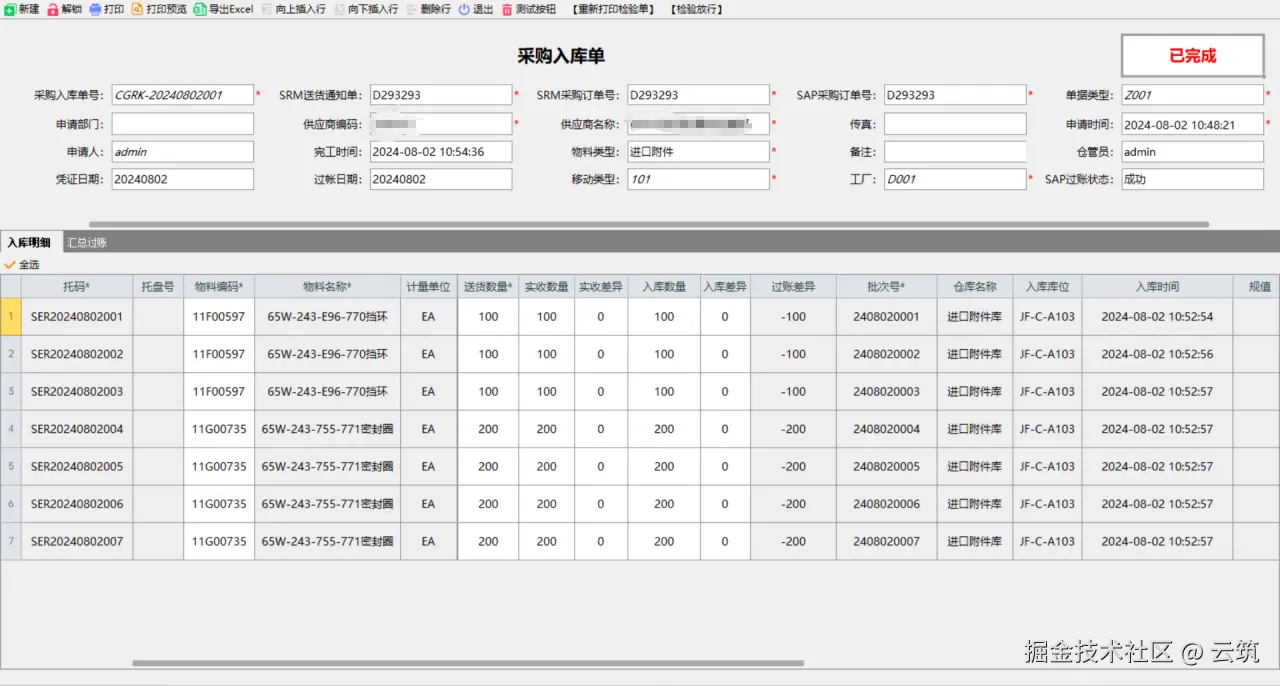Image resolution: width=1280 pixels, height=686 pixels.
Task: Click 入库时间 cell 2024-08-02 10:52:56
Action: point(1157,354)
